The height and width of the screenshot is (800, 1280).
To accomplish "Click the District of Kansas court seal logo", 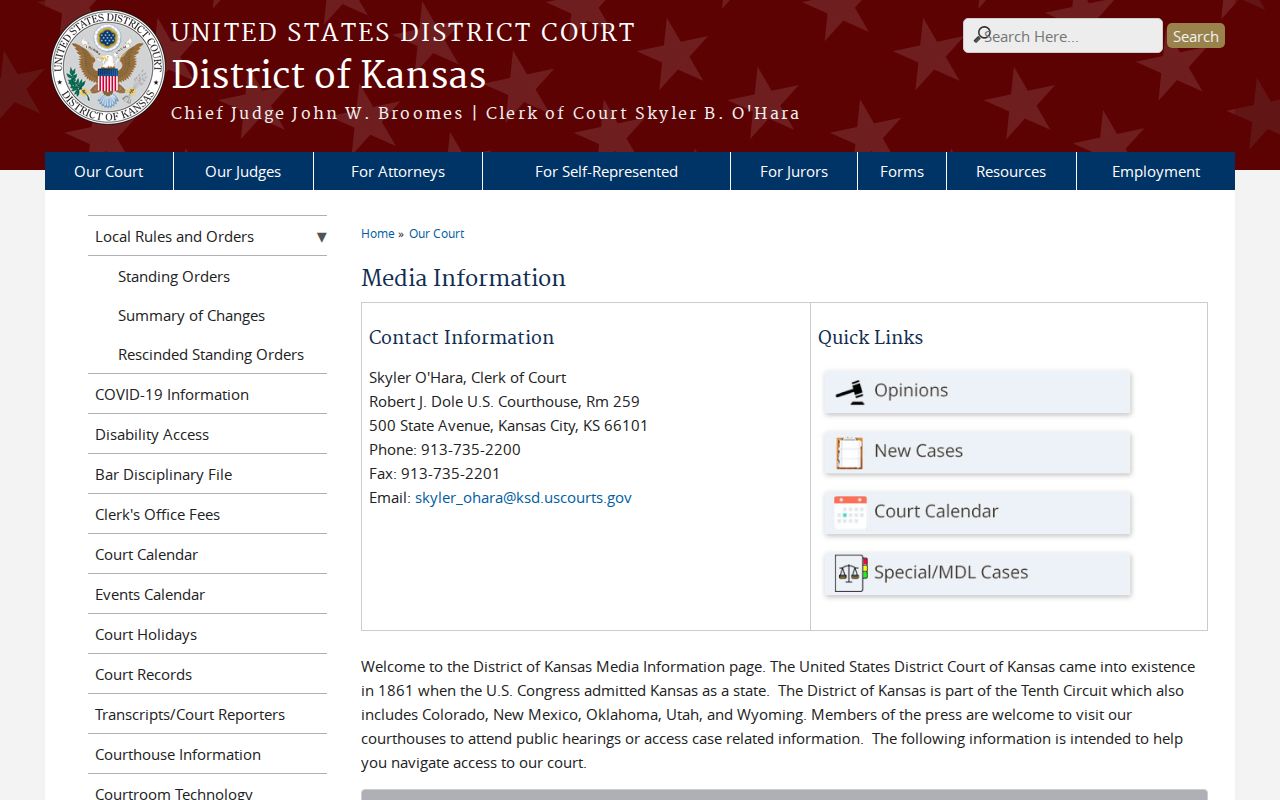I will [108, 68].
